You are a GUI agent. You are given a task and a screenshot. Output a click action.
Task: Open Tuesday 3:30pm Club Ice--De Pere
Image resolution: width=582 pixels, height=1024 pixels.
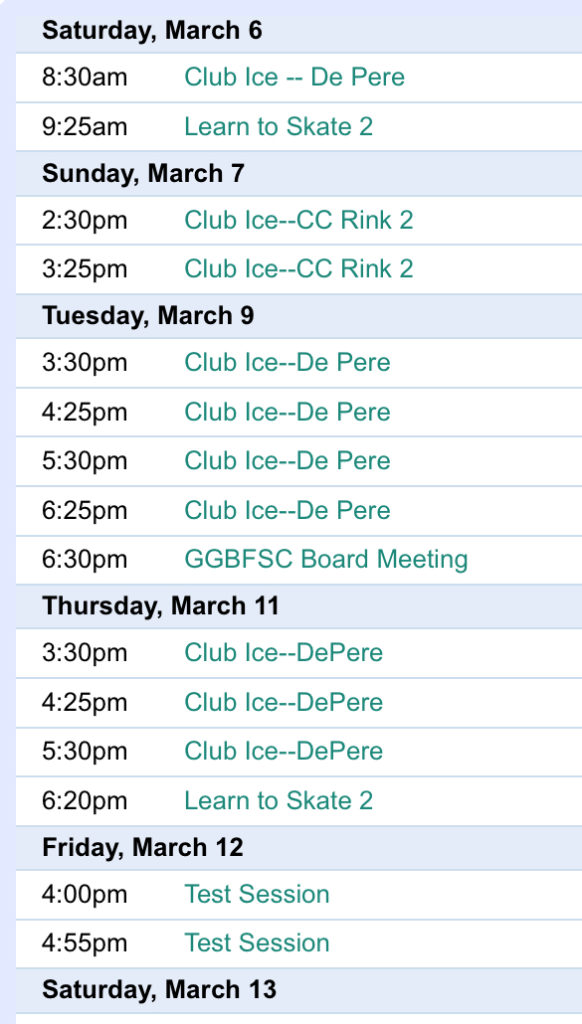point(287,362)
